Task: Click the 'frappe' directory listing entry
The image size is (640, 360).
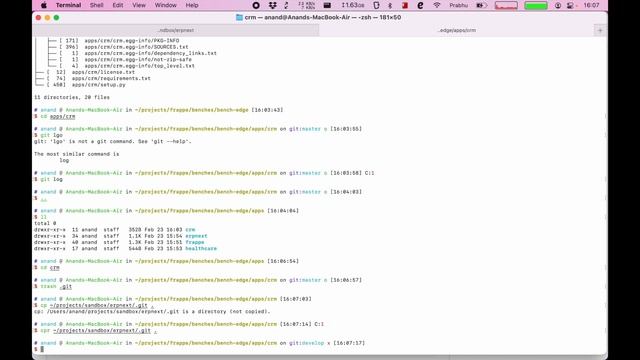Action: (x=195, y=242)
